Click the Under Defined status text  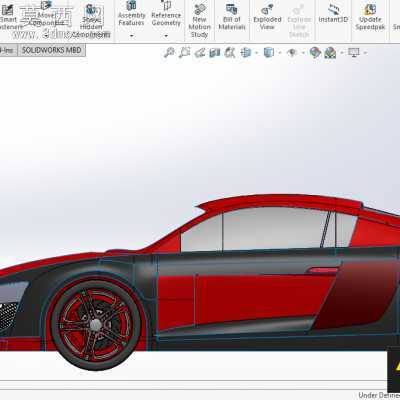tap(379, 395)
